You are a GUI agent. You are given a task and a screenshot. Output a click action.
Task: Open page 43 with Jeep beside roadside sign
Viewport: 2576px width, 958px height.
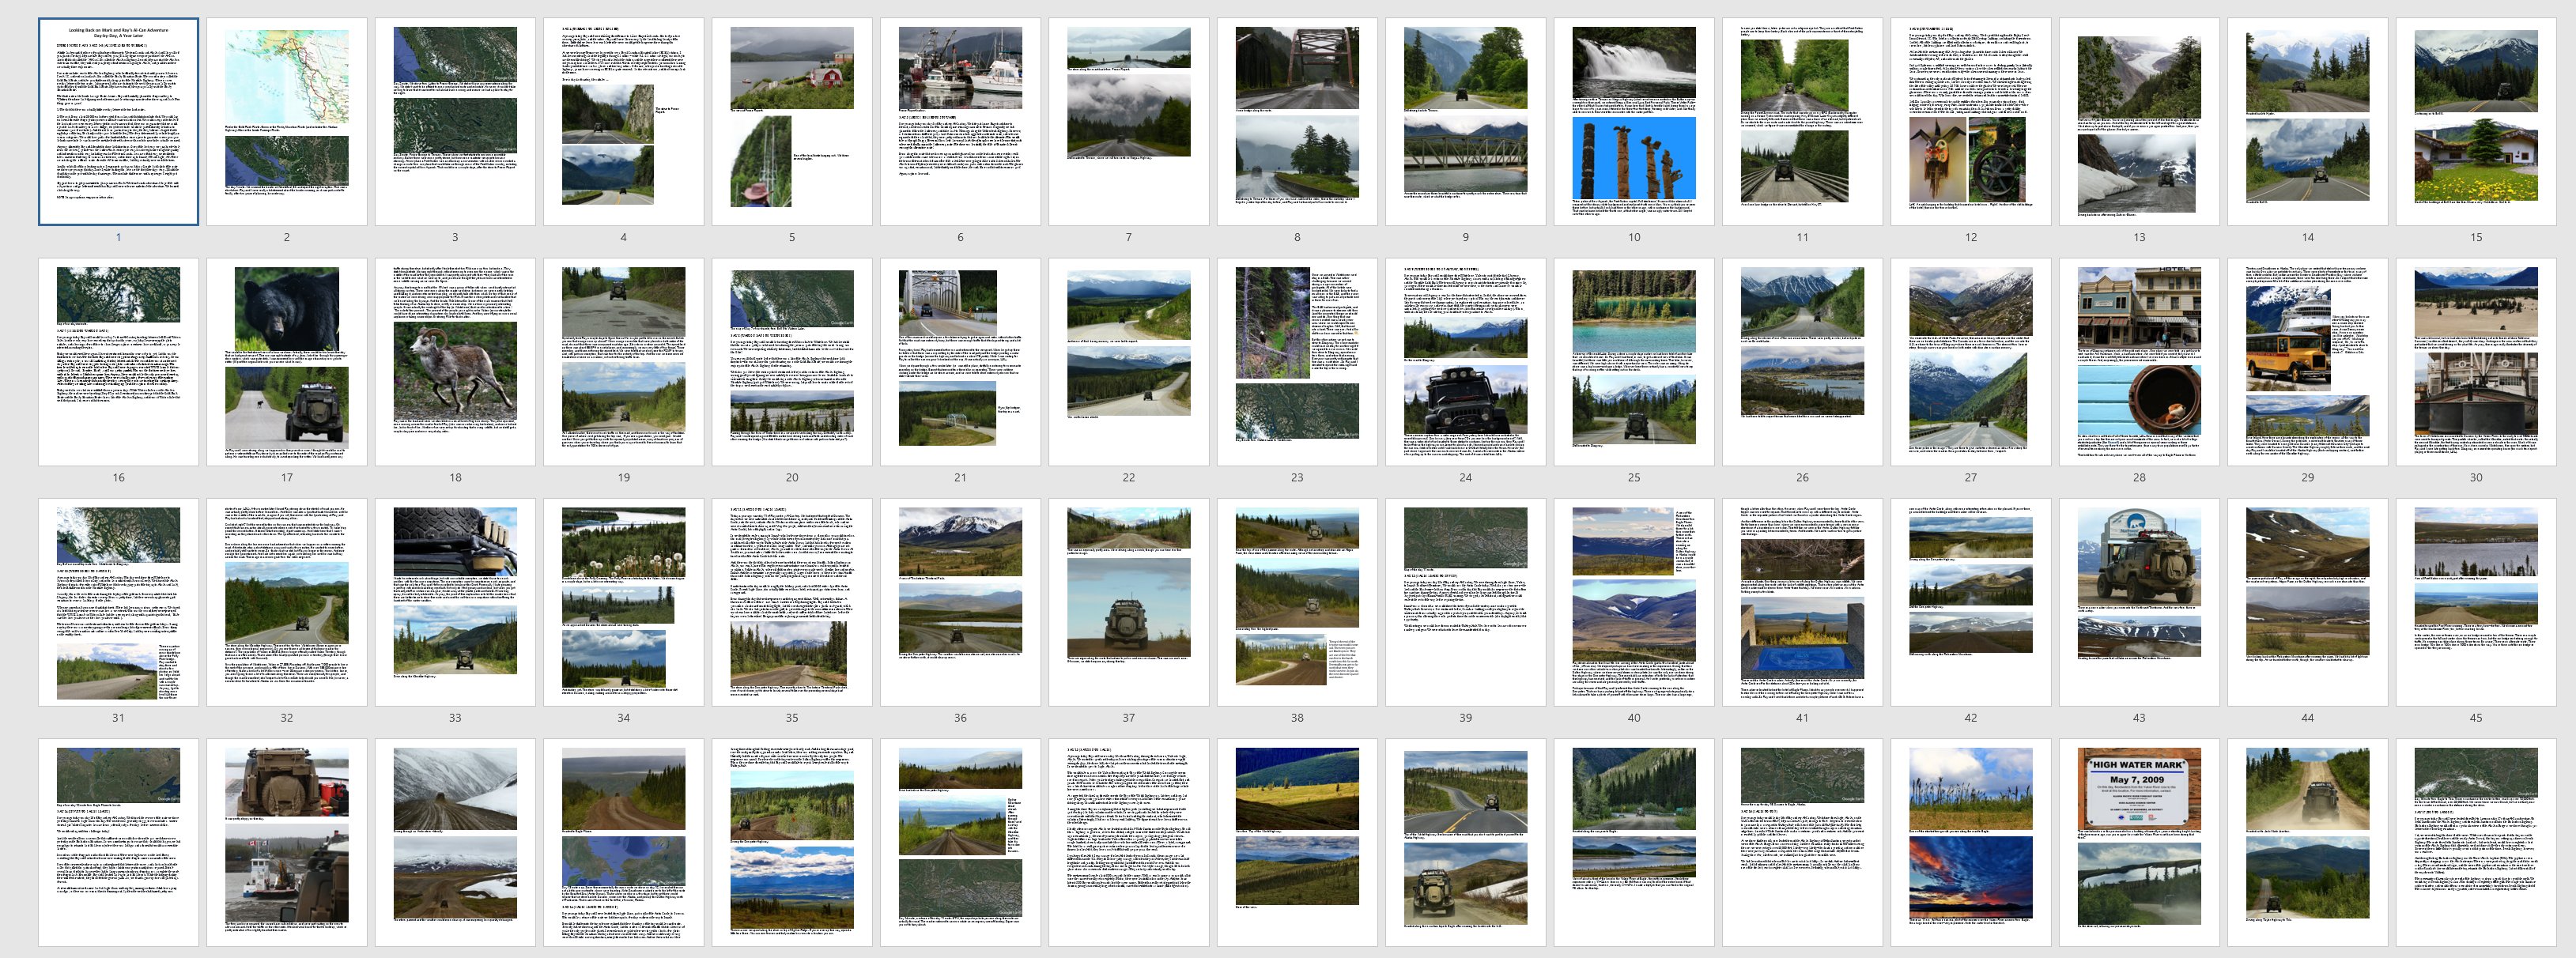(x=2139, y=601)
